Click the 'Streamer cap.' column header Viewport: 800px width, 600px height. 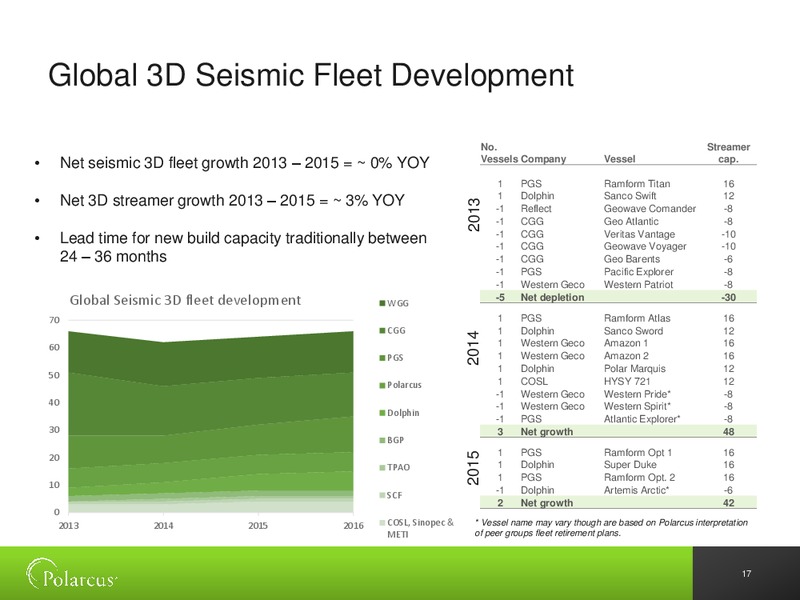(728, 153)
